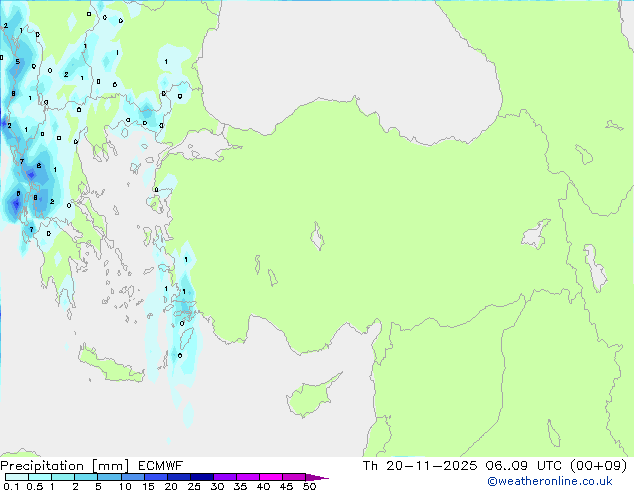Click the legend label "40"

[x=263, y=486]
